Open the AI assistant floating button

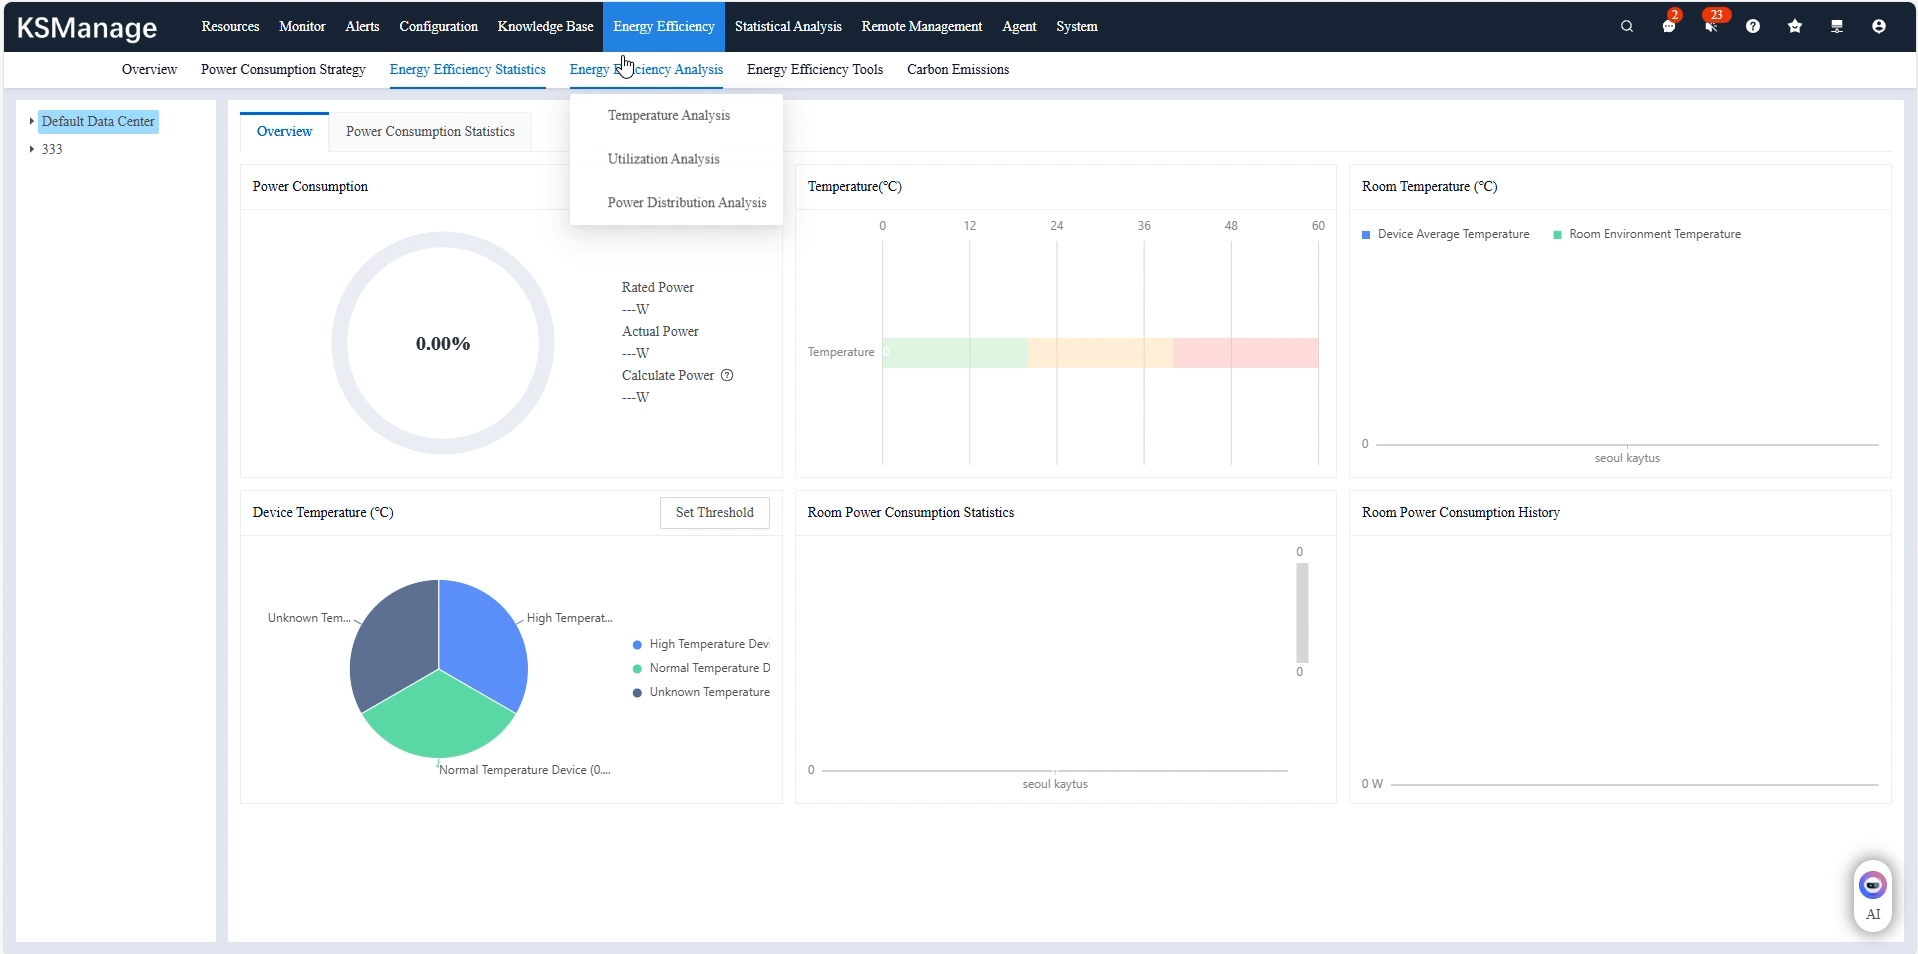click(x=1872, y=894)
